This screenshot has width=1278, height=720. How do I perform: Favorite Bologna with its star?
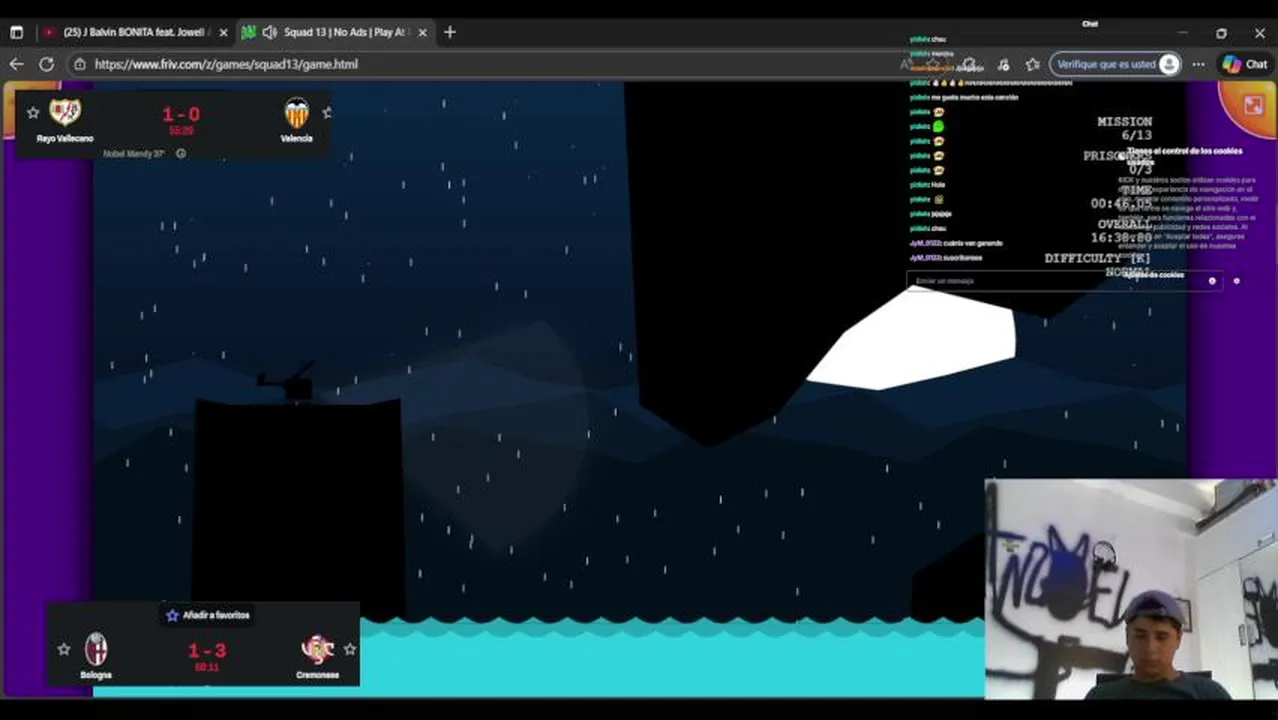pyautogui.click(x=64, y=649)
